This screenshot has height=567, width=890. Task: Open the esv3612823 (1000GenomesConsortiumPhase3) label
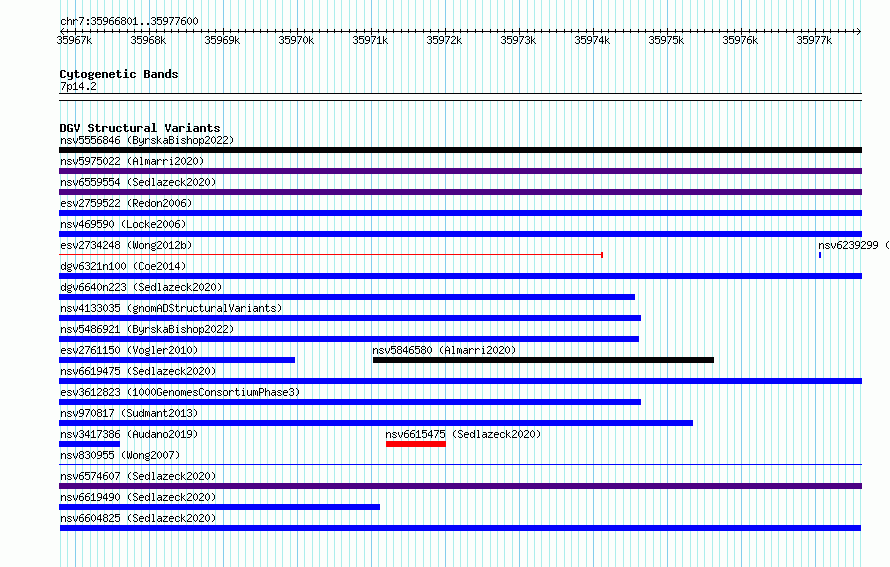[180, 392]
